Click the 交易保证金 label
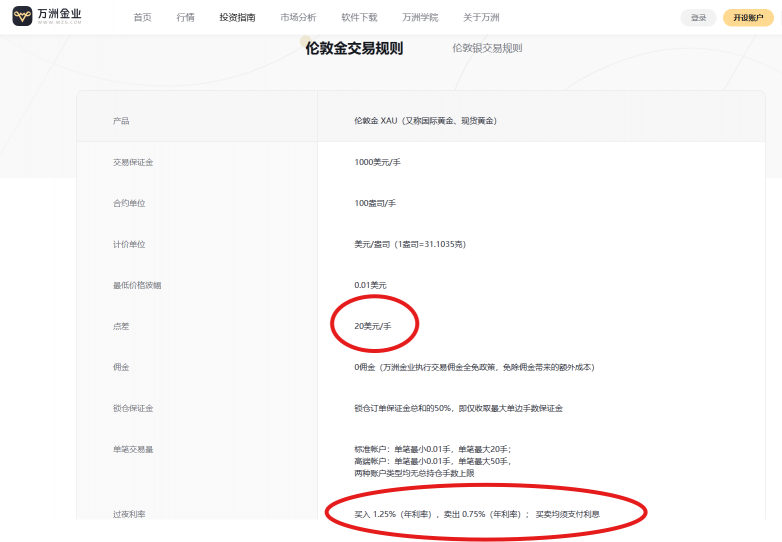The width and height of the screenshot is (782, 542). point(133,163)
